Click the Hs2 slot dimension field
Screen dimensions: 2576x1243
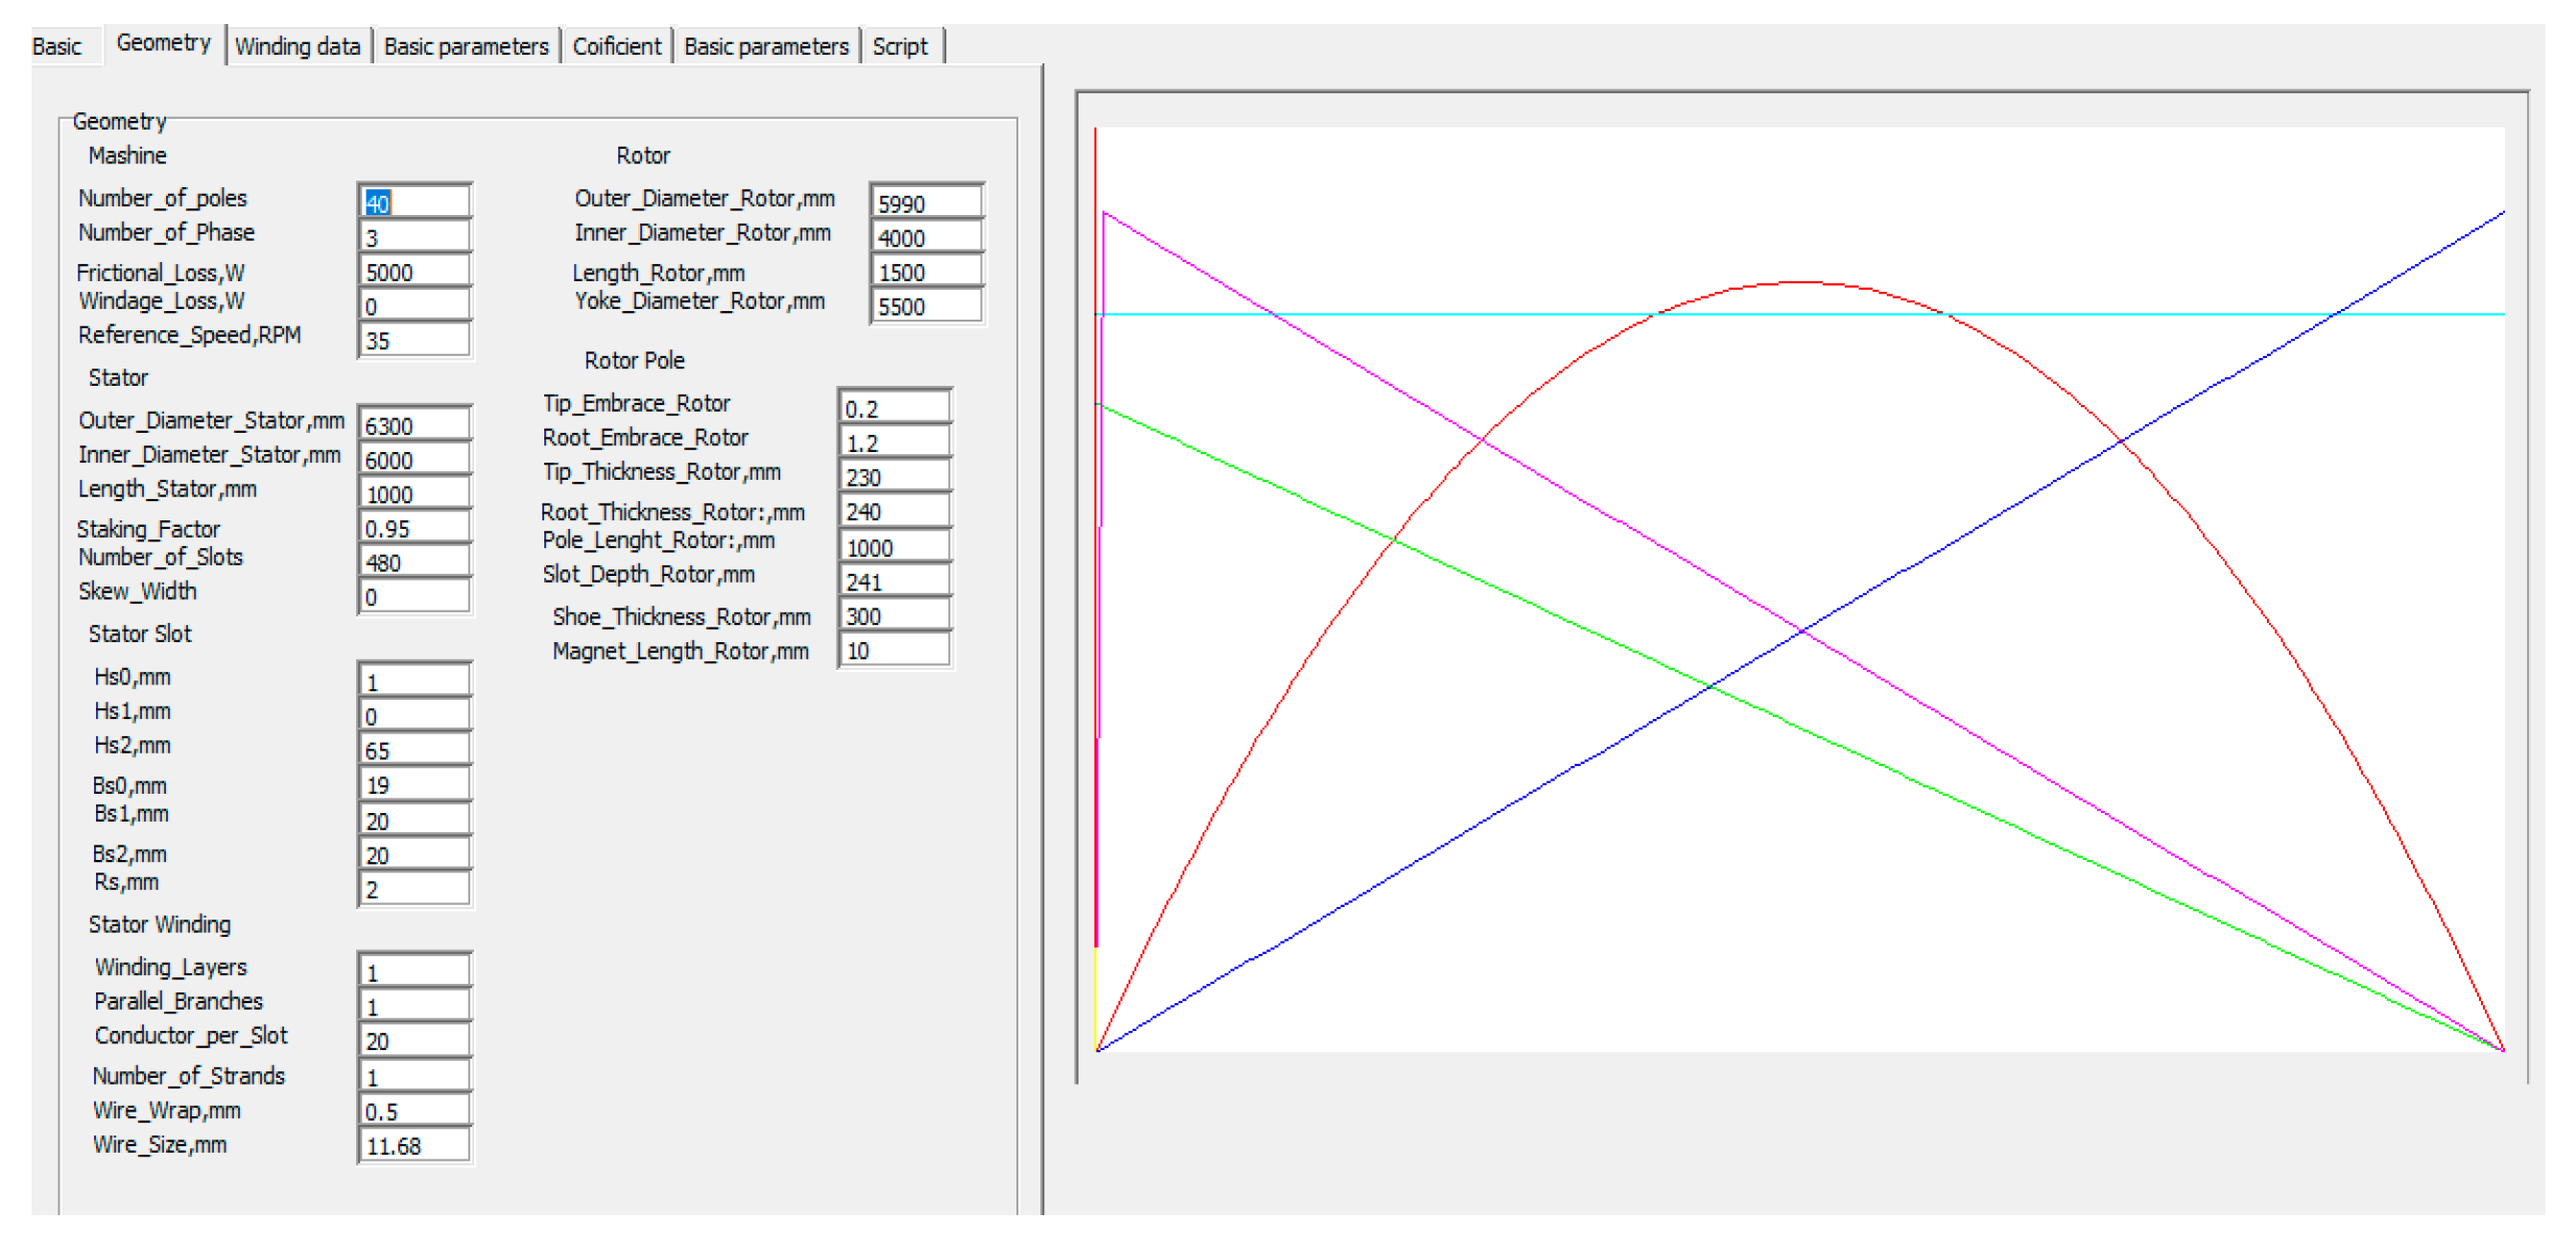coord(414,750)
